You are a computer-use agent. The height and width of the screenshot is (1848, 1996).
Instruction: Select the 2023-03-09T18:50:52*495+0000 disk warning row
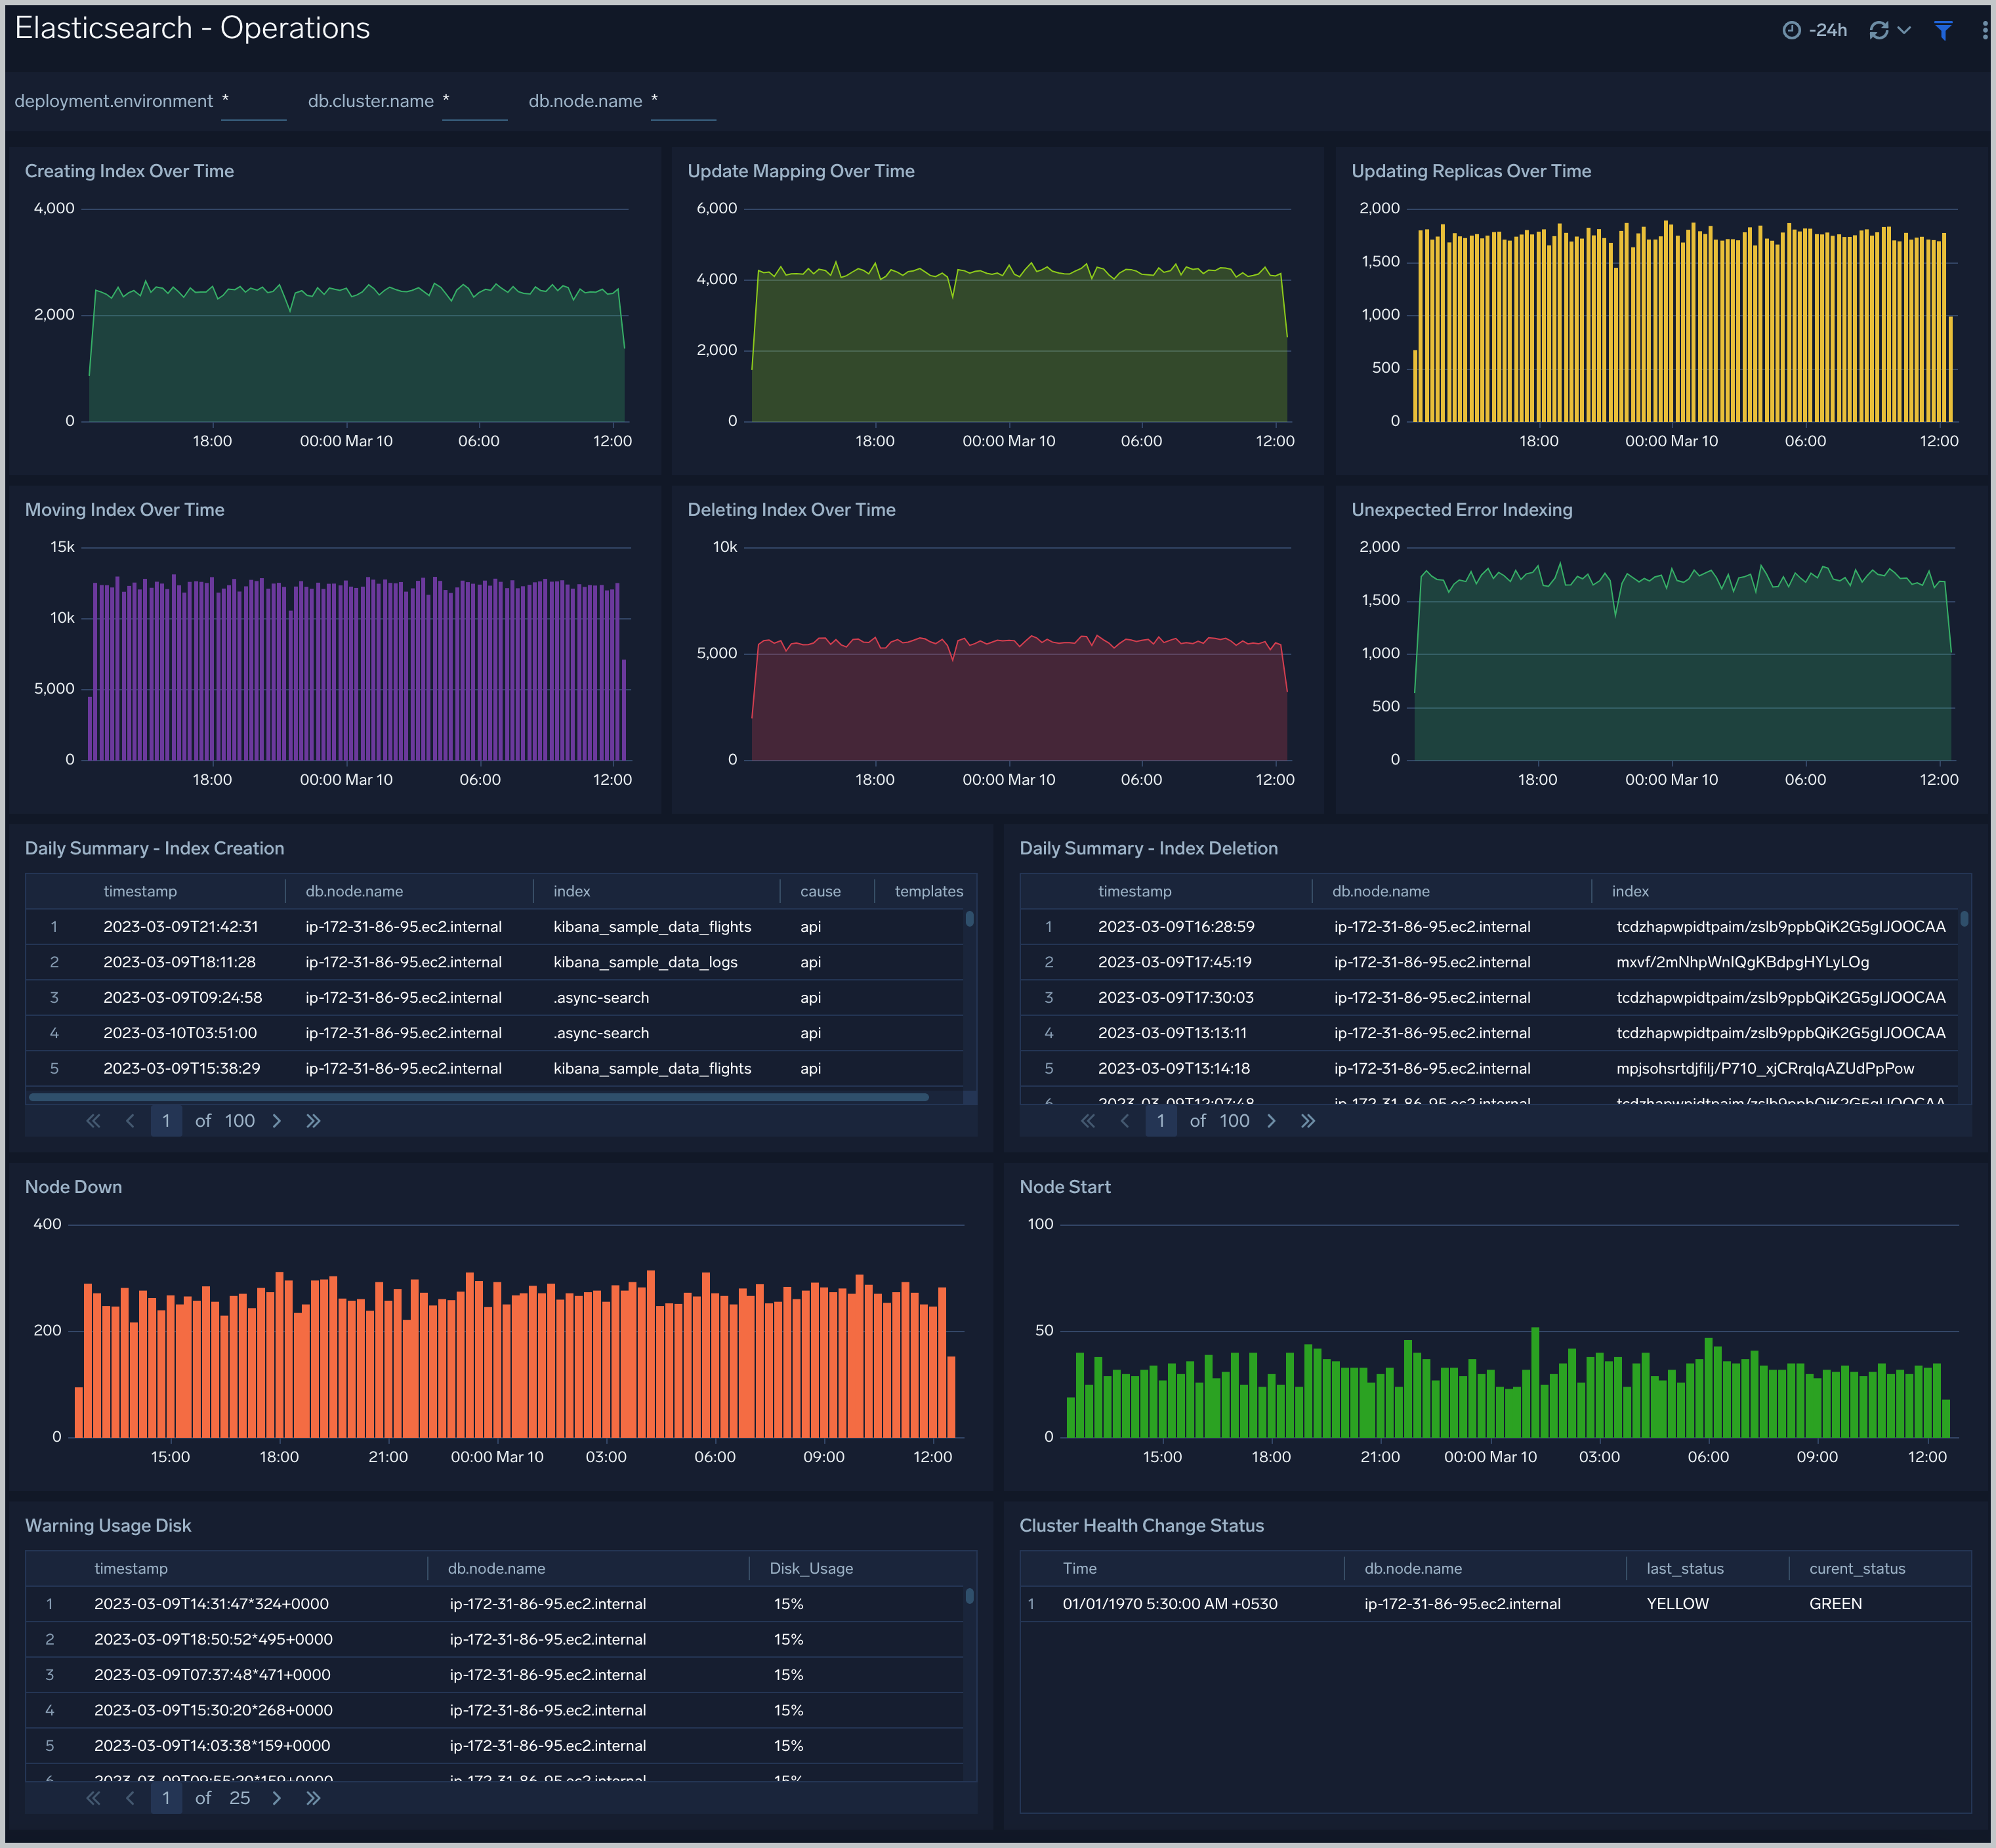click(x=494, y=1640)
